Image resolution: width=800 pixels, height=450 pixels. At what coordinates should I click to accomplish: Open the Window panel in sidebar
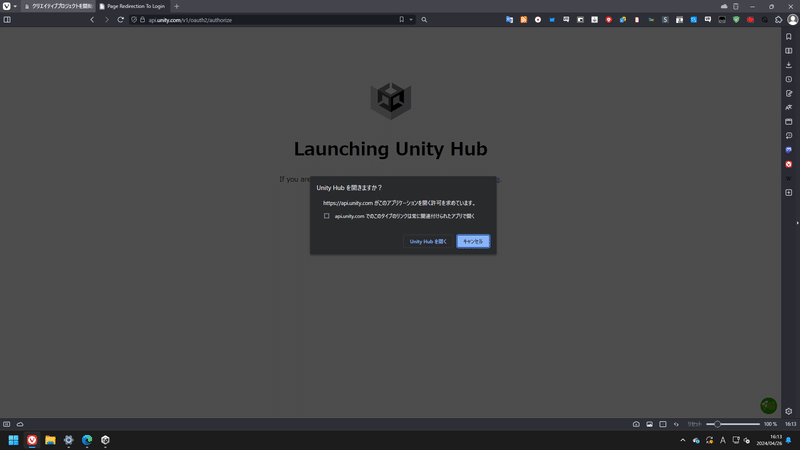point(789,122)
